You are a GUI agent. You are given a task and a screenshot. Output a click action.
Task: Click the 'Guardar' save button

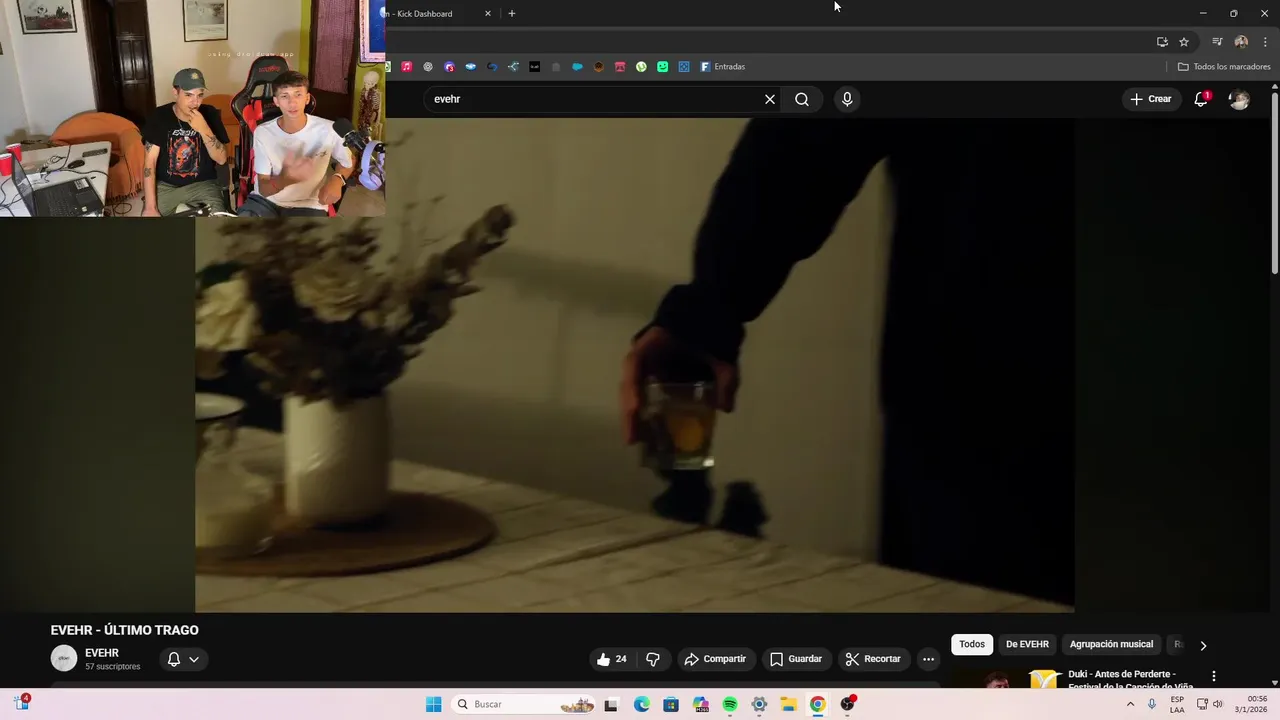pyautogui.click(x=796, y=659)
